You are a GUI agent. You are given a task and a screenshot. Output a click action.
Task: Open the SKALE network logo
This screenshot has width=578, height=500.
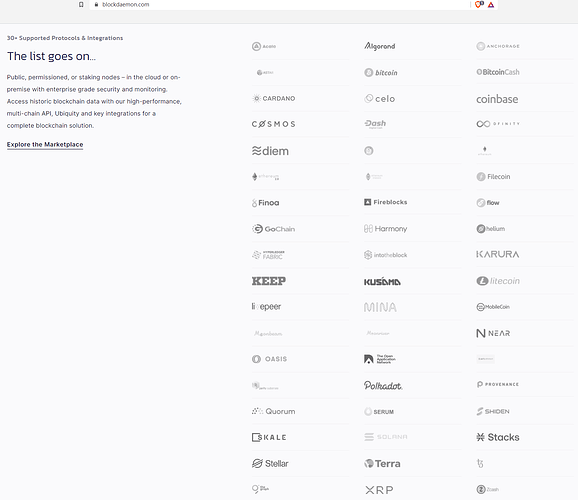[x=269, y=437]
